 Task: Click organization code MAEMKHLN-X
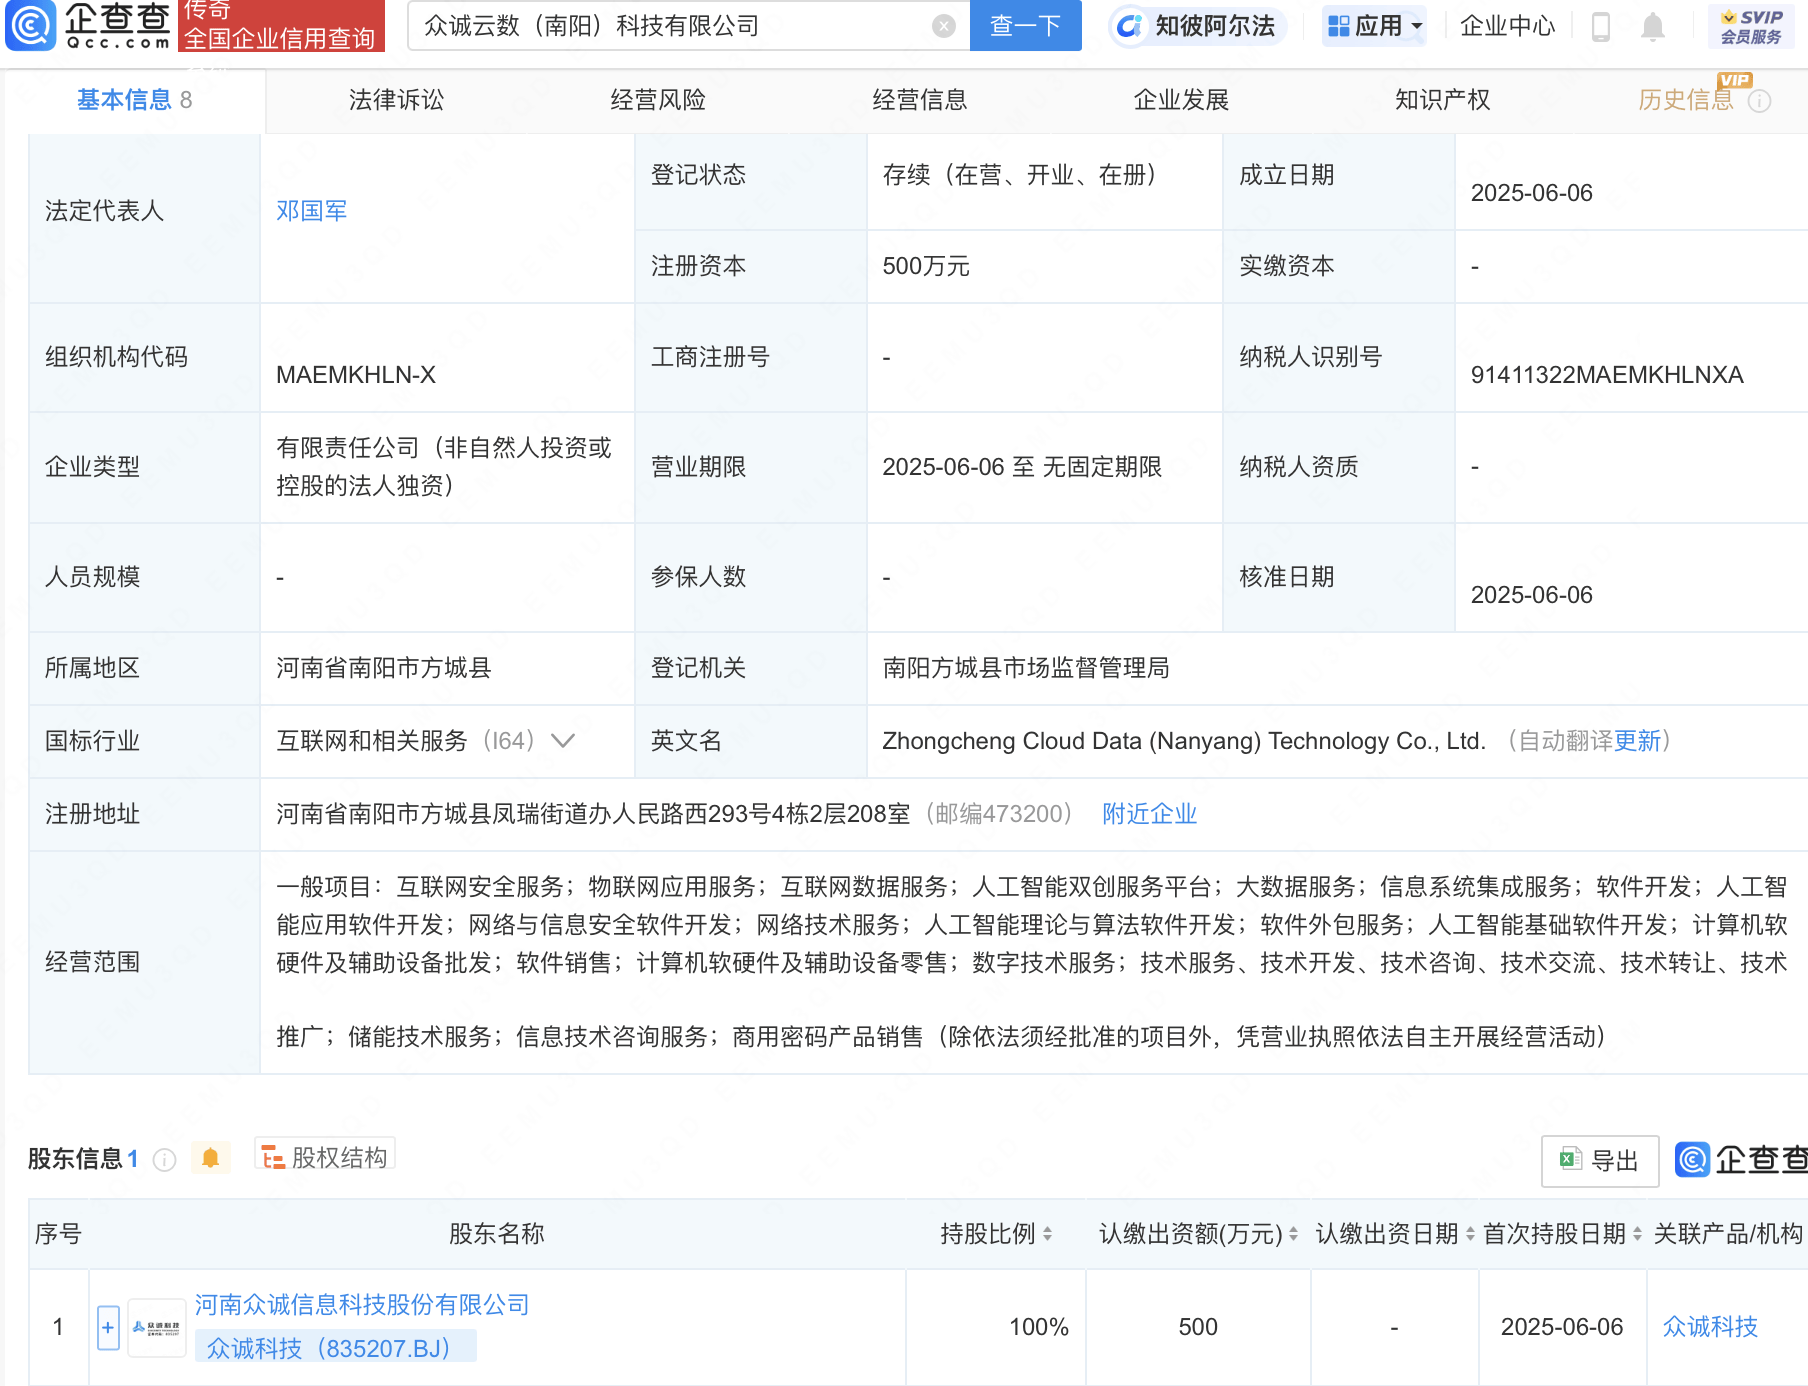point(356,375)
